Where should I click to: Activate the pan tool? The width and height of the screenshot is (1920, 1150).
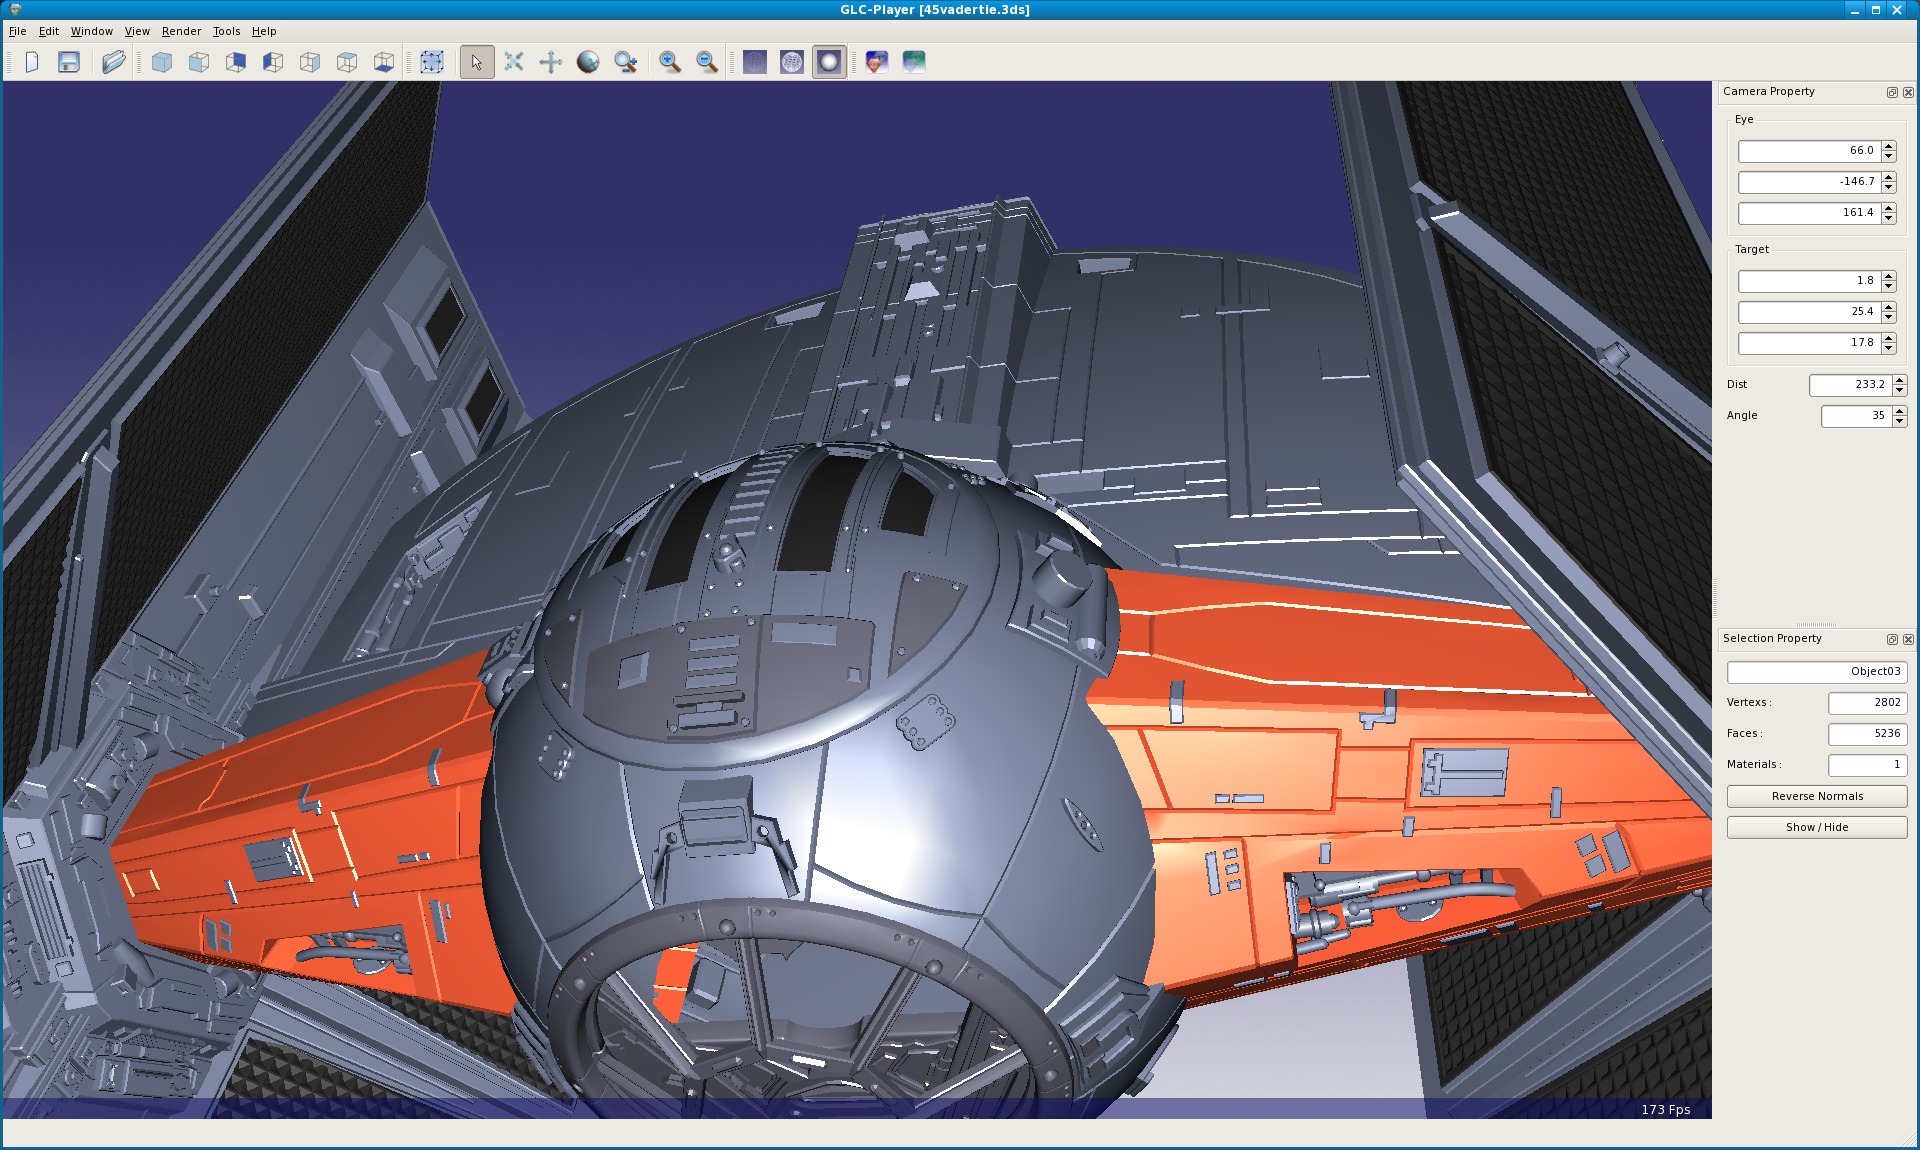pos(551,62)
